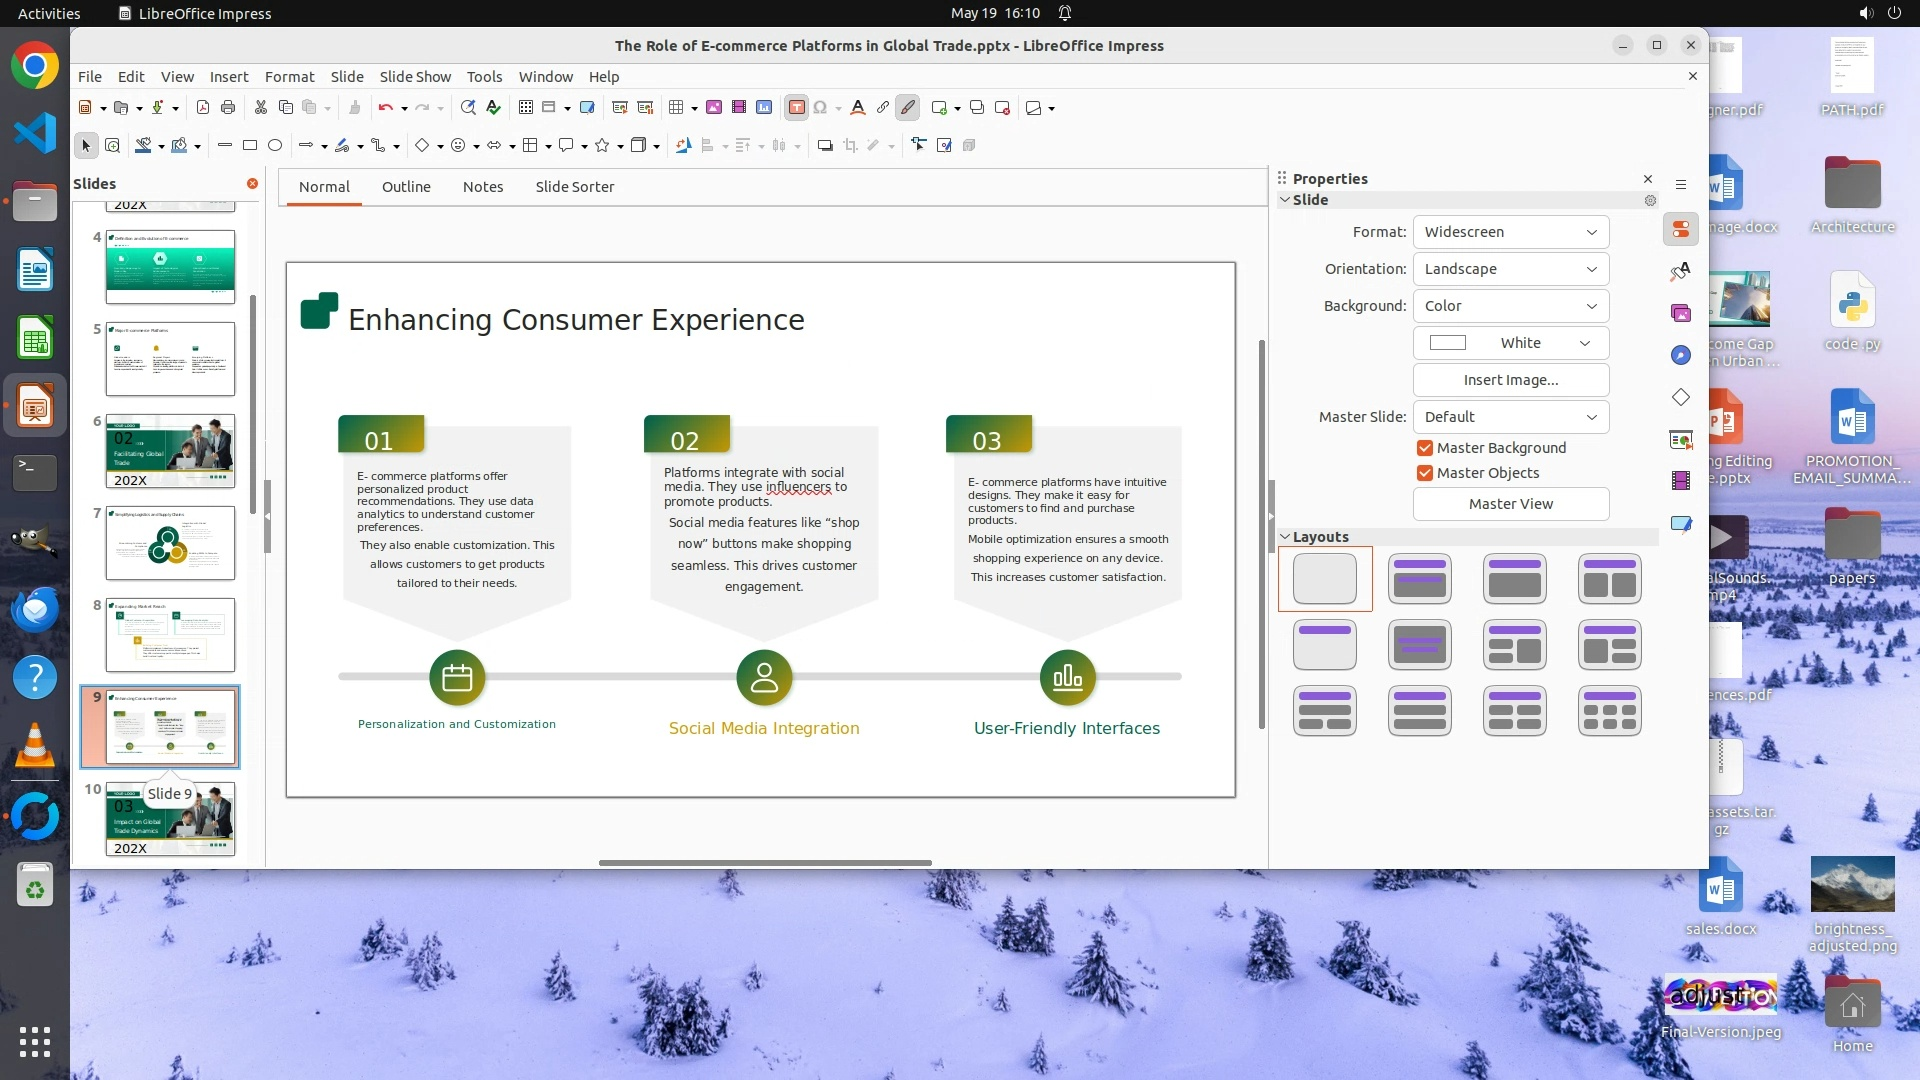Screen dimensions: 1920x1080
Task: Switch to the Slide Sorter tab
Action: (x=574, y=187)
